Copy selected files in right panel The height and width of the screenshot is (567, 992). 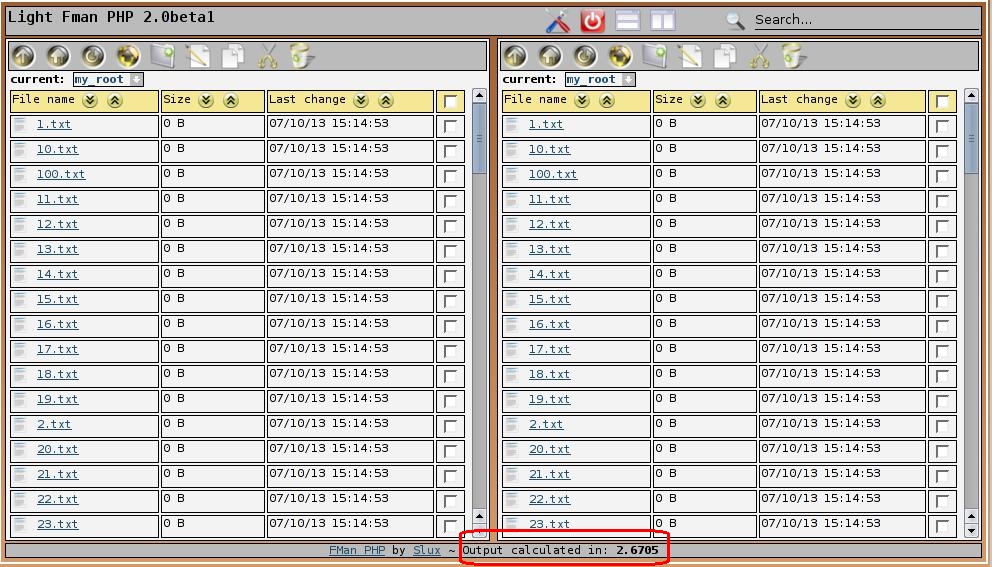point(725,56)
